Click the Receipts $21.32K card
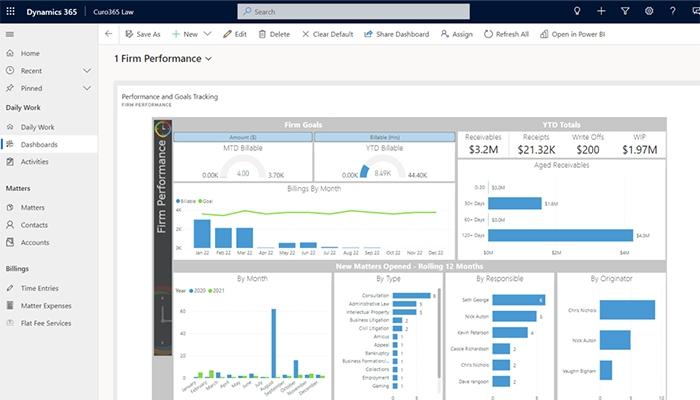 pos(536,144)
